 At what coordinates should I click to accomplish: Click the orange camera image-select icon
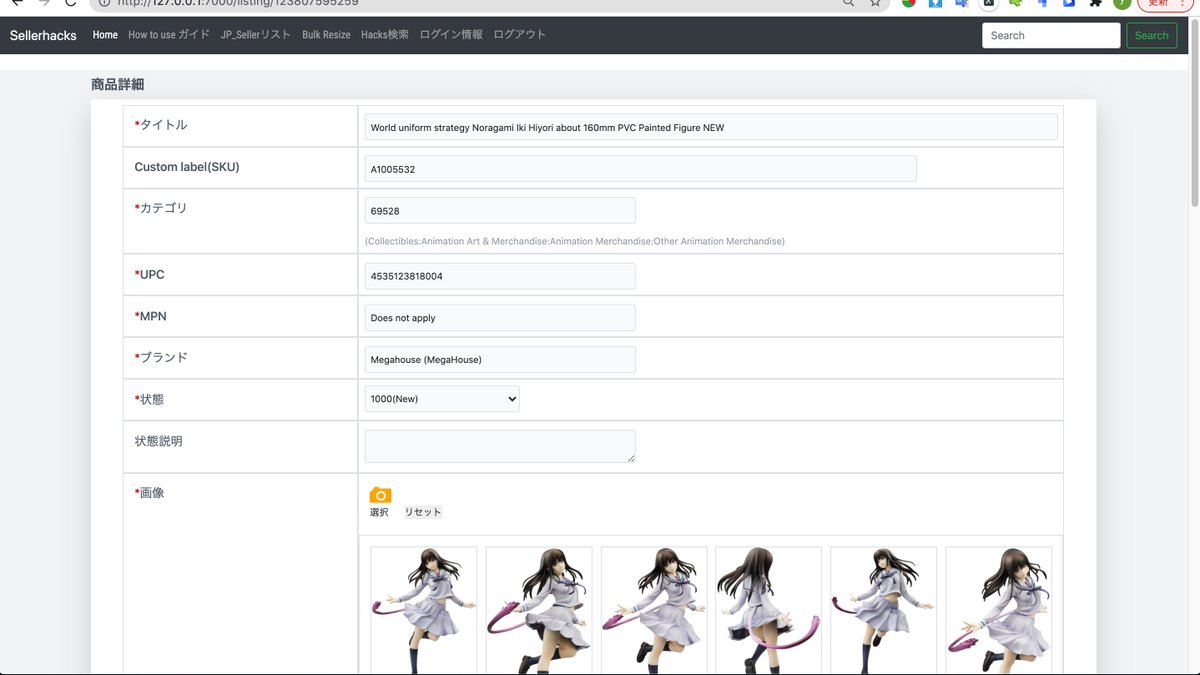point(380,495)
